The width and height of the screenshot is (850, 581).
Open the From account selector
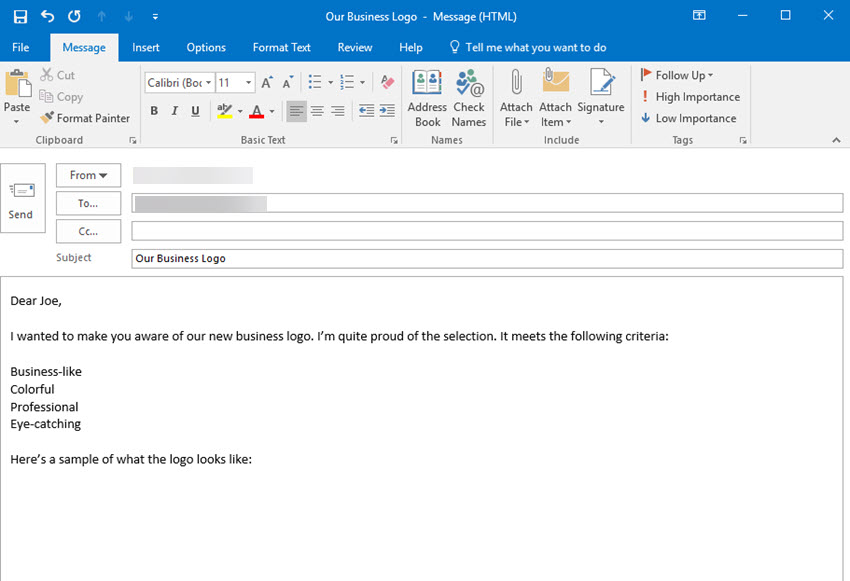click(x=88, y=175)
